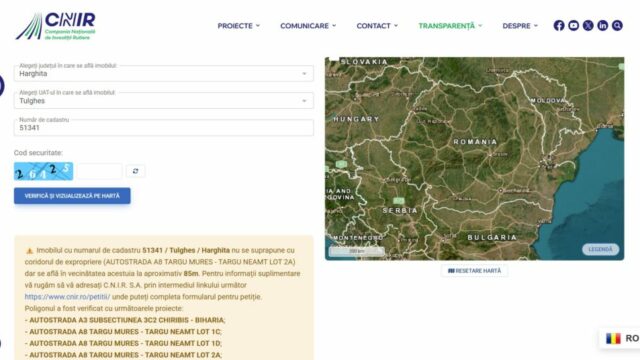Open the CNIR Facebook page icon
640x360 pixels.
[559, 26]
